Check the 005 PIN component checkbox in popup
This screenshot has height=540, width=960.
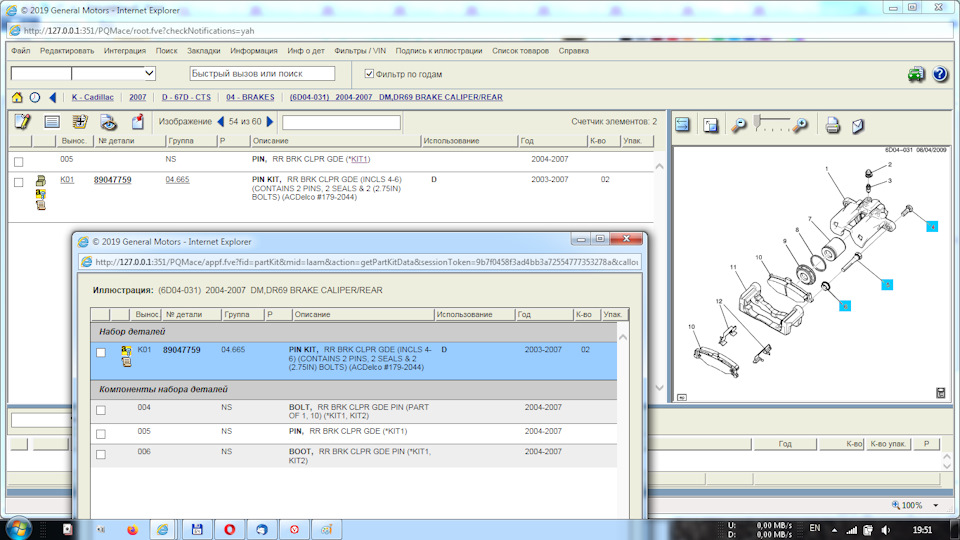pyautogui.click(x=101, y=434)
